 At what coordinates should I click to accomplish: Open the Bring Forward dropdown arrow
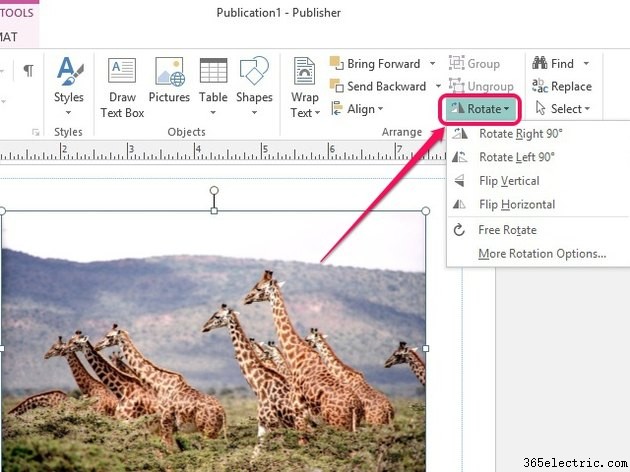coord(432,63)
